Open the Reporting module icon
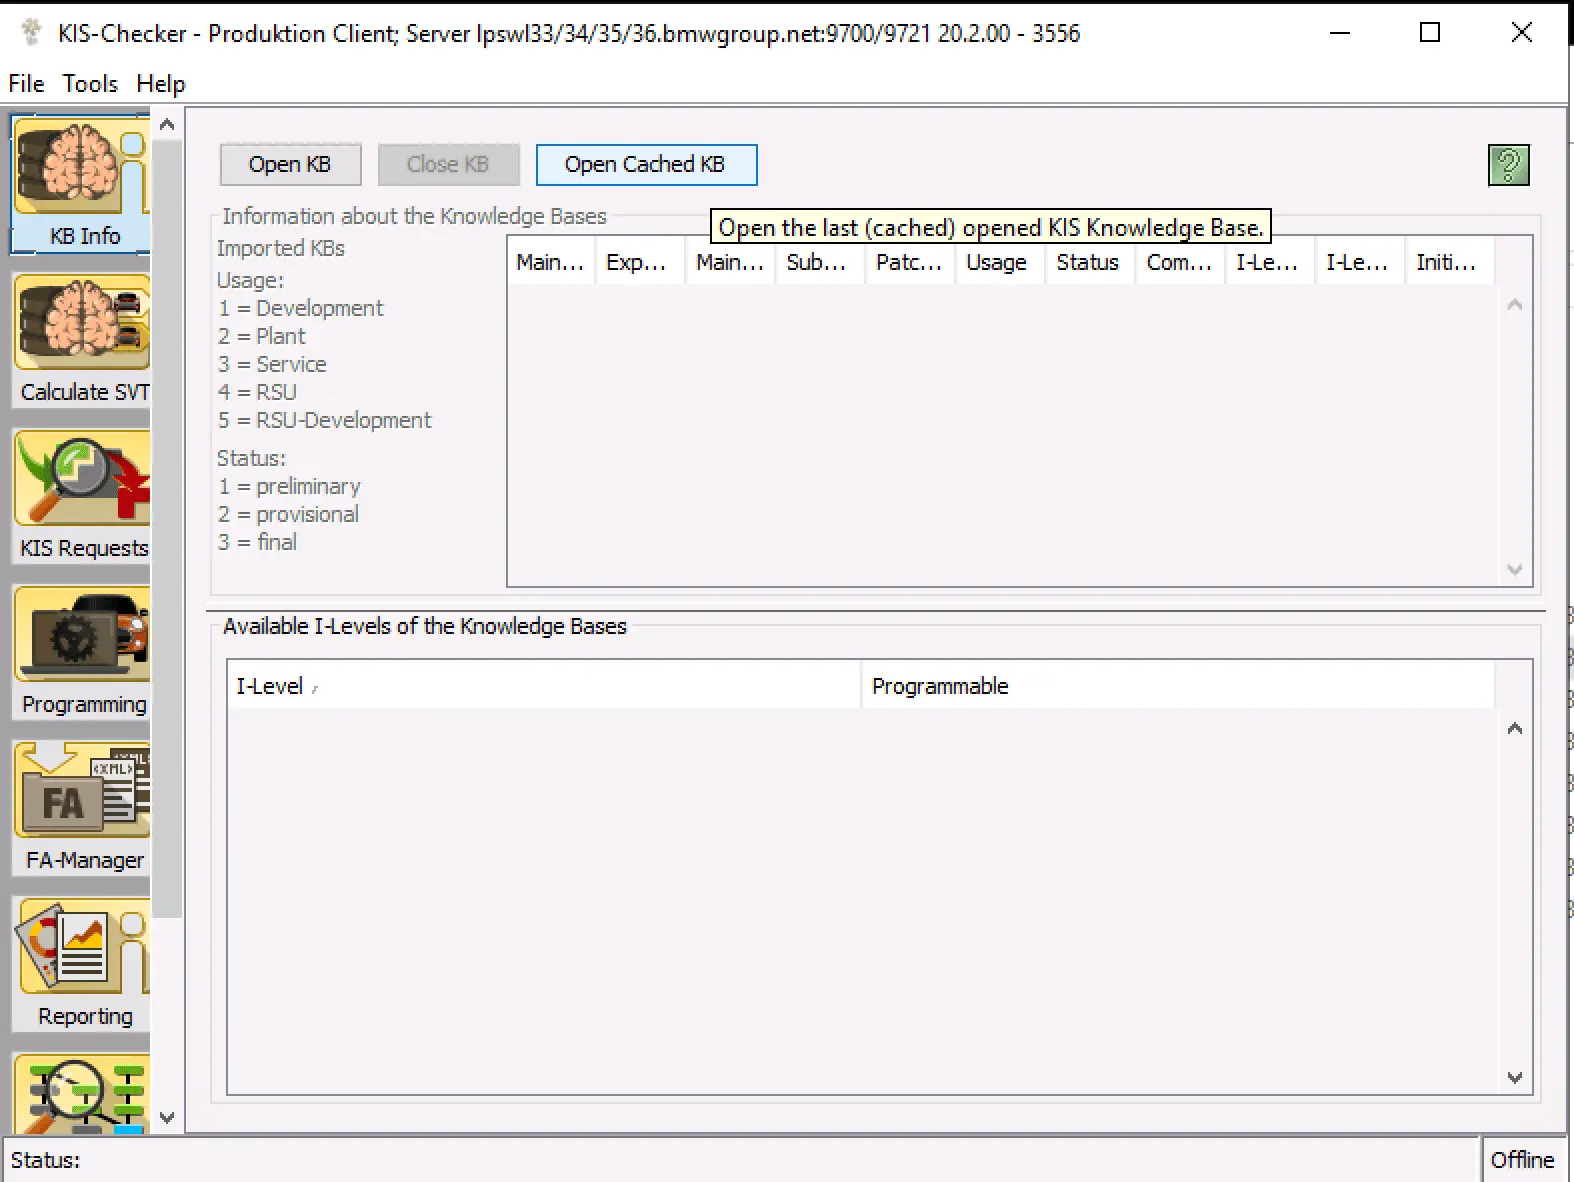 pyautogui.click(x=82, y=964)
